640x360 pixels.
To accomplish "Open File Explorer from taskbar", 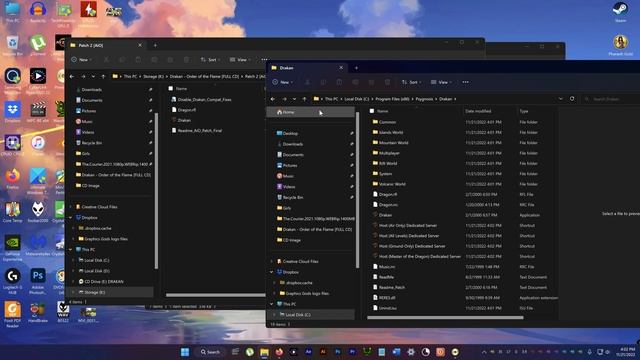I will 264,352.
